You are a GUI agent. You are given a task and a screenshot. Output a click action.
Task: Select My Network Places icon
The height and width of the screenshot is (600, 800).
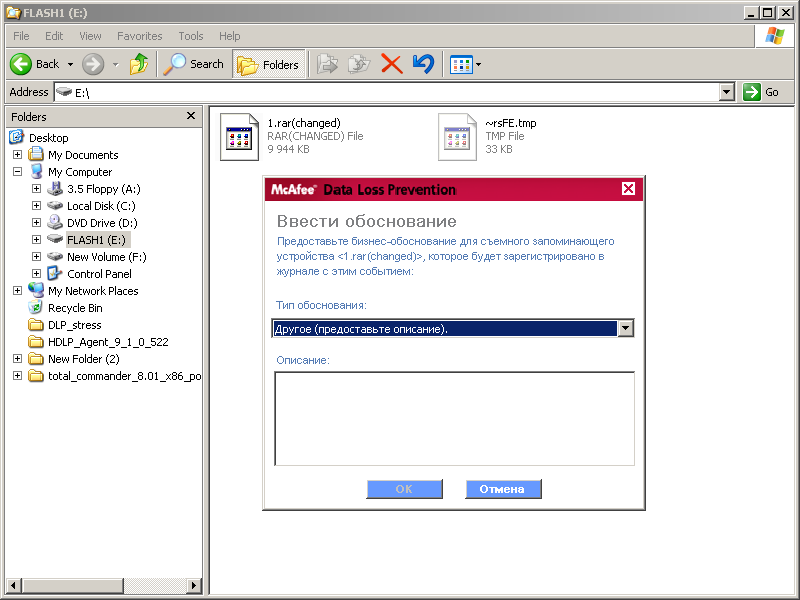click(36, 290)
